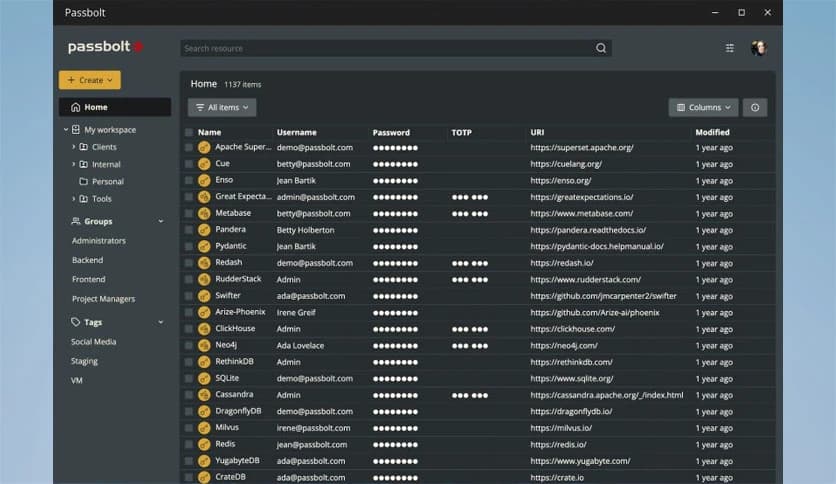This screenshot has height=484, width=836.
Task: Sort by the Username column header
Action: tap(296, 132)
